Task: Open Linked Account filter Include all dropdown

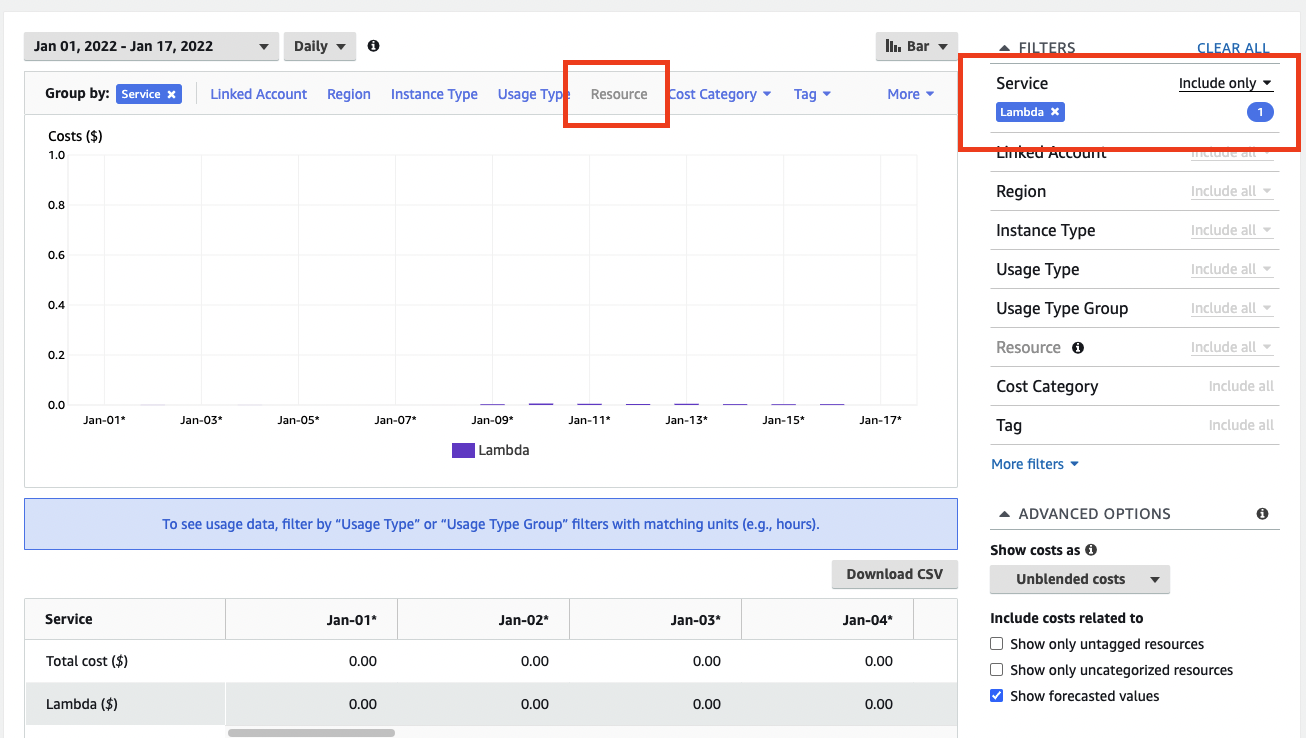Action: [1232, 153]
